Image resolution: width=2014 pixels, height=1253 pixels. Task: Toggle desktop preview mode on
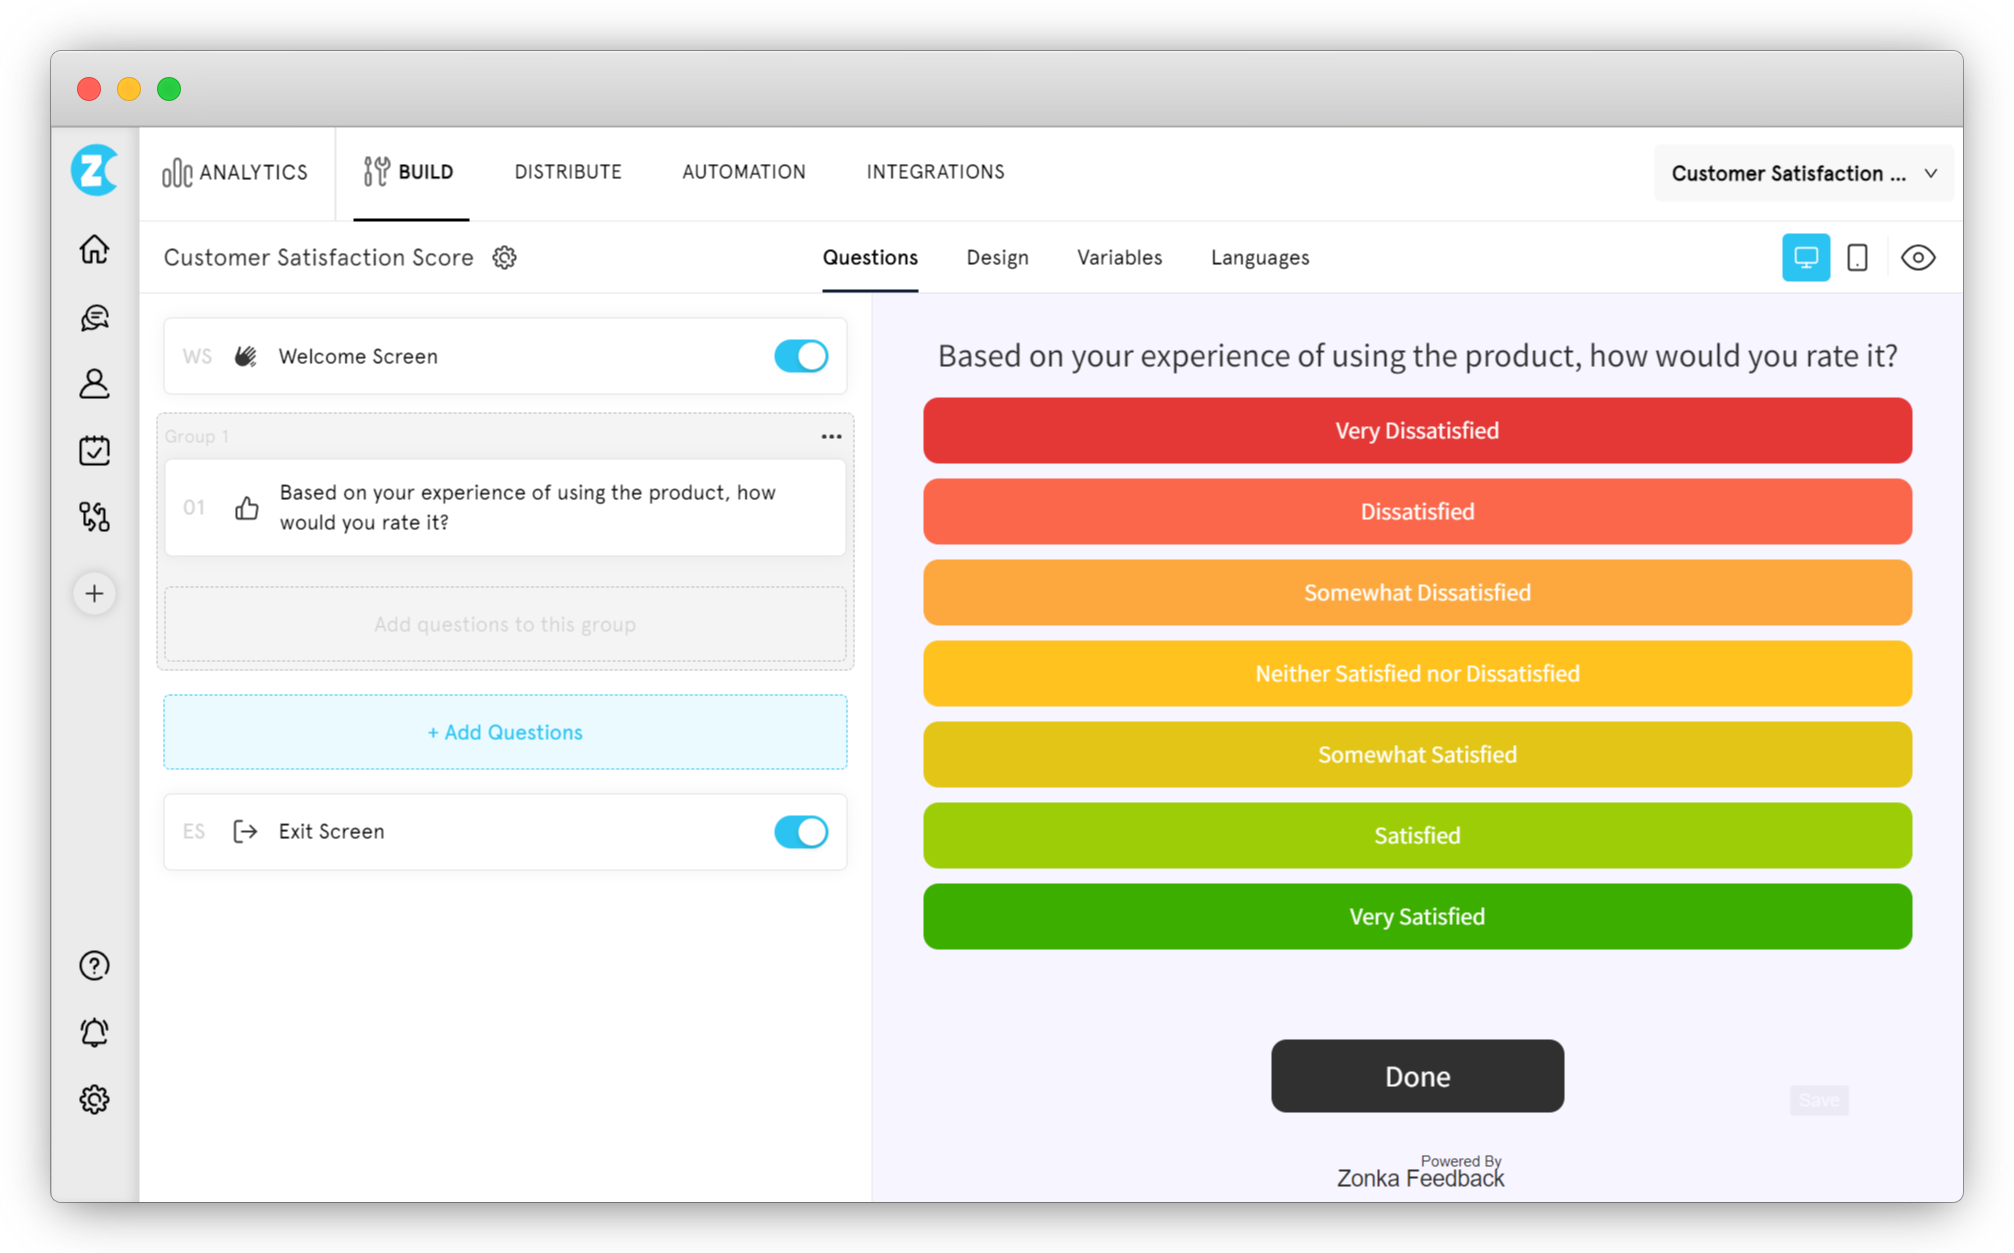click(1806, 257)
